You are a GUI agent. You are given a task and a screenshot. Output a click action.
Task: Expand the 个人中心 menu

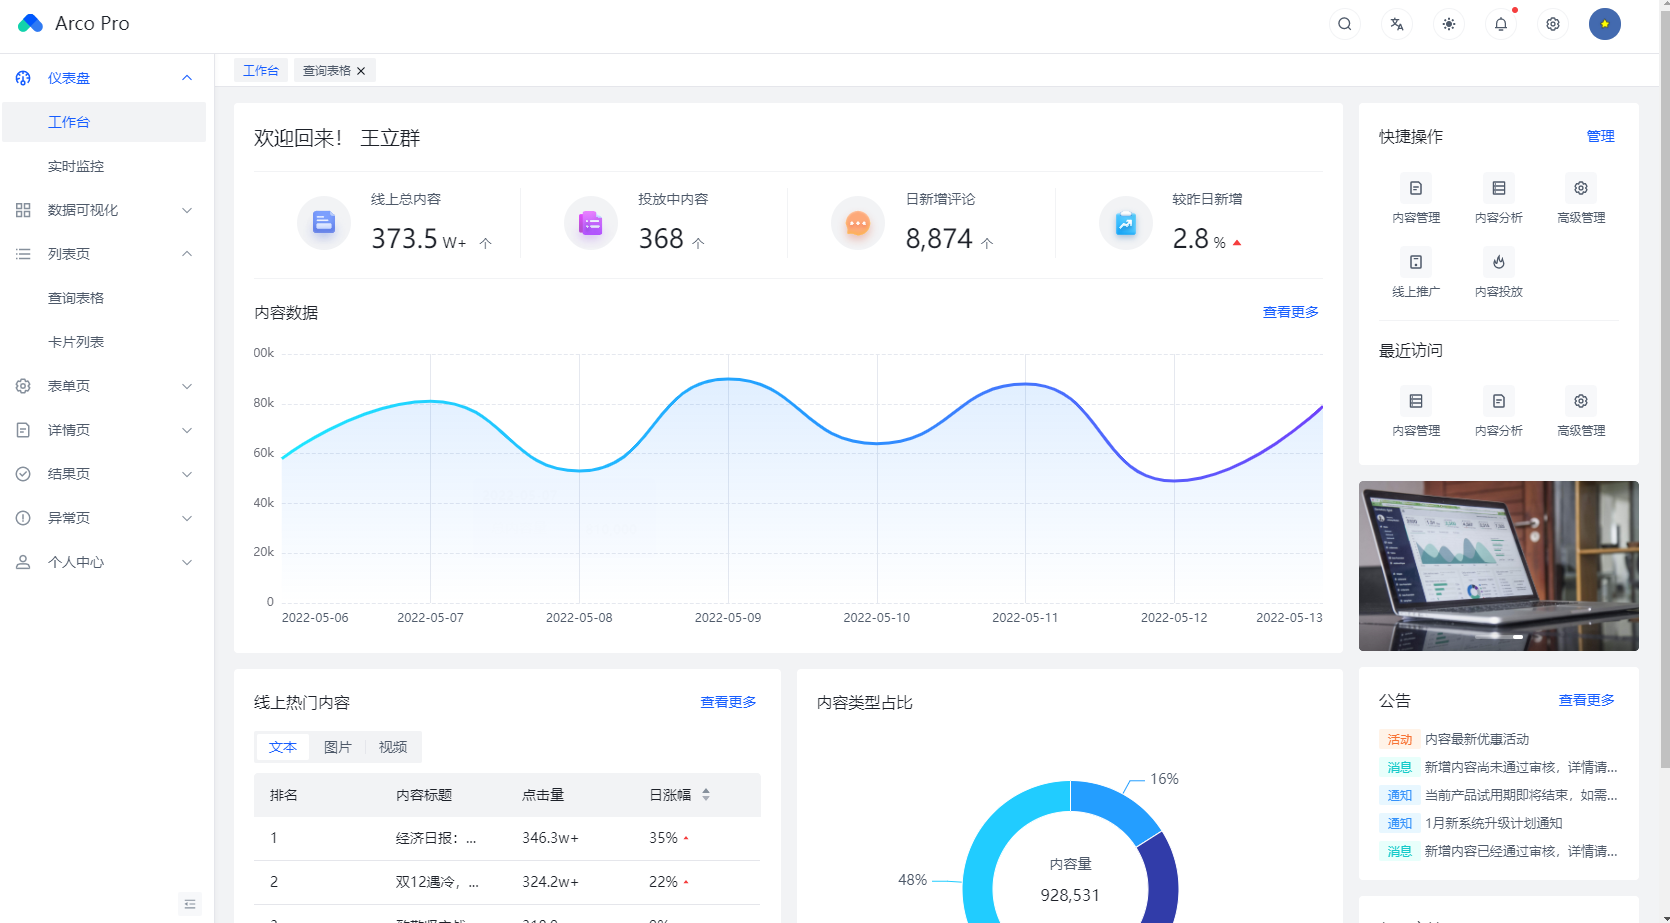pyautogui.click(x=104, y=562)
